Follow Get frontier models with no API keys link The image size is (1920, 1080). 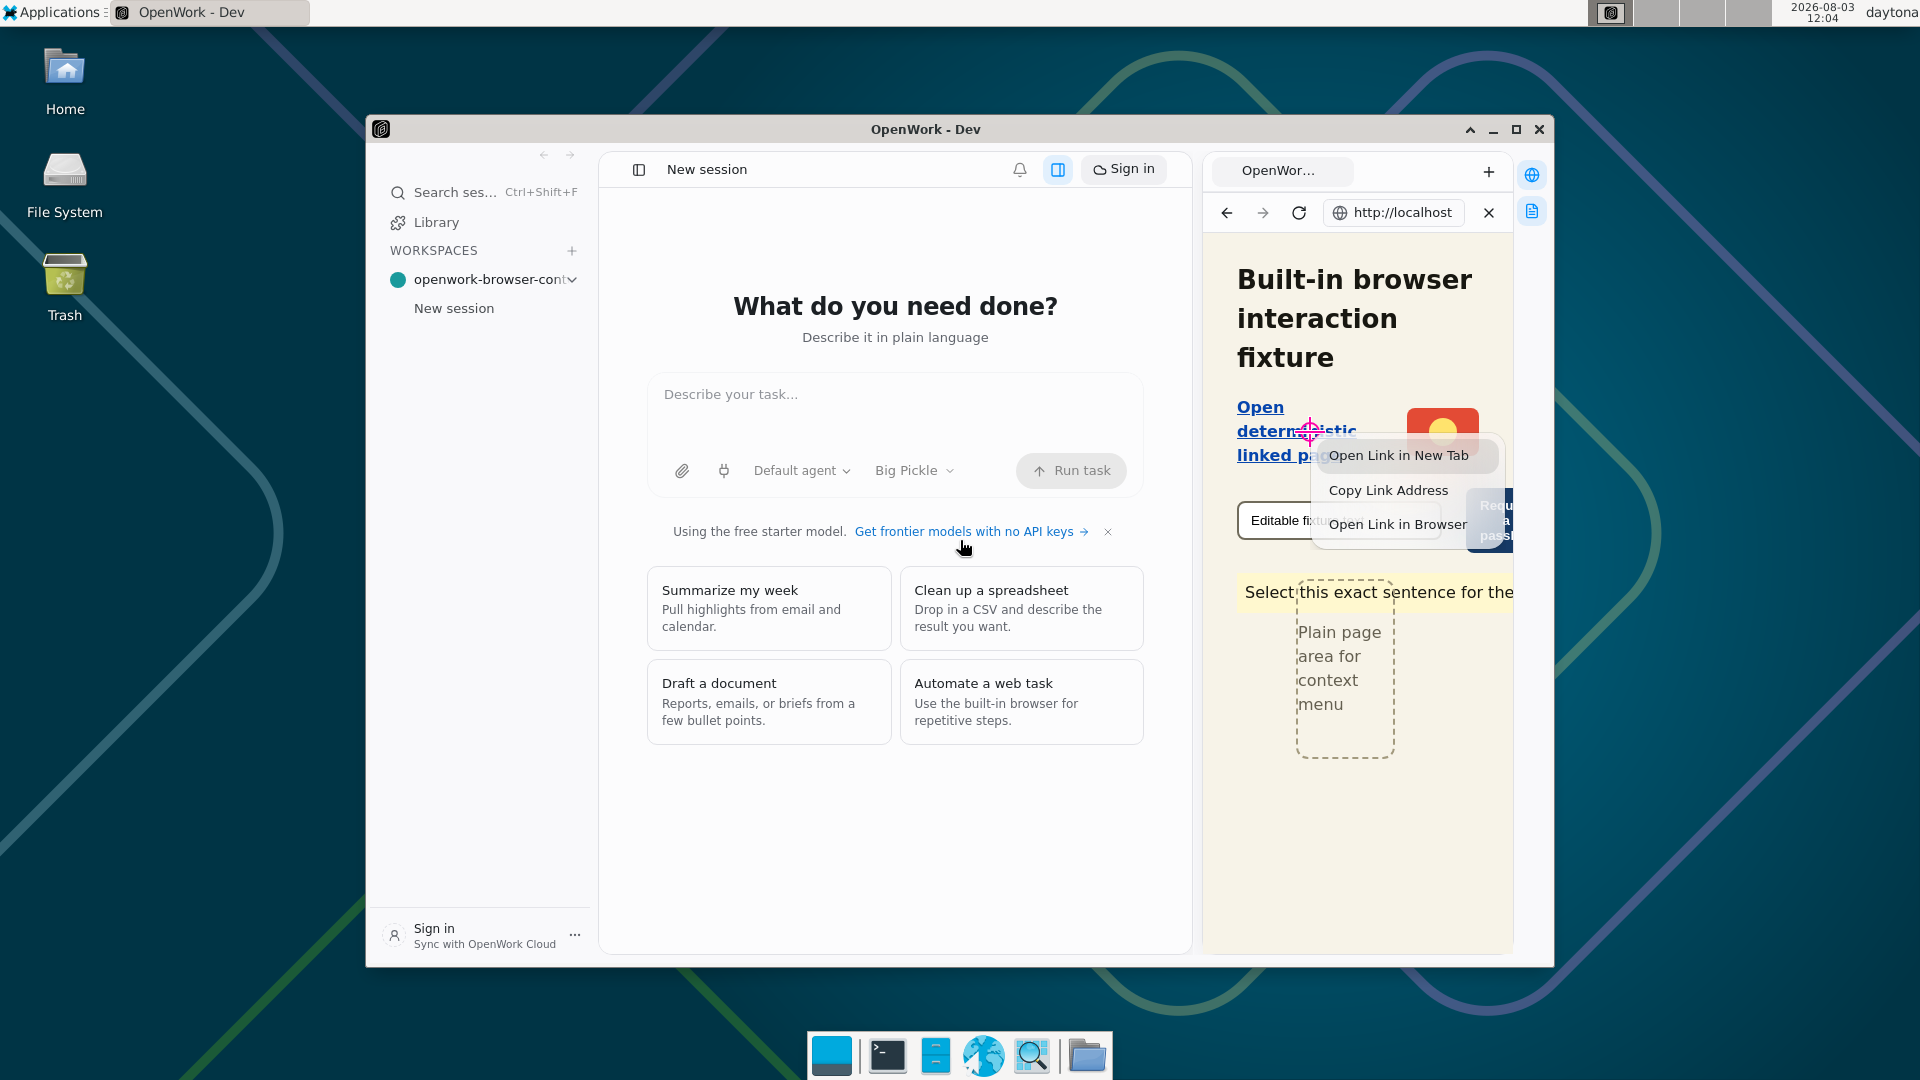(x=971, y=532)
